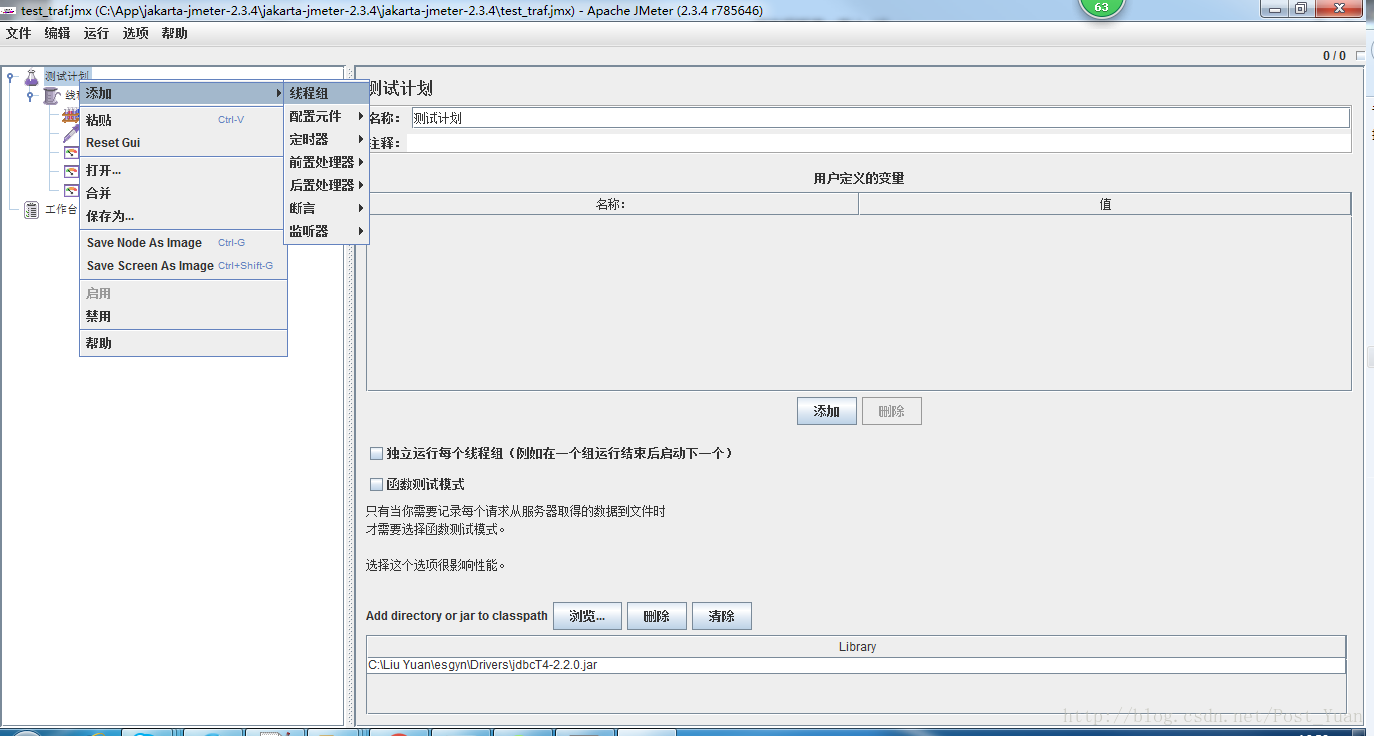The height and width of the screenshot is (736, 1374).
Task: Choose 线程组 from the add submenu
Action: [x=326, y=93]
